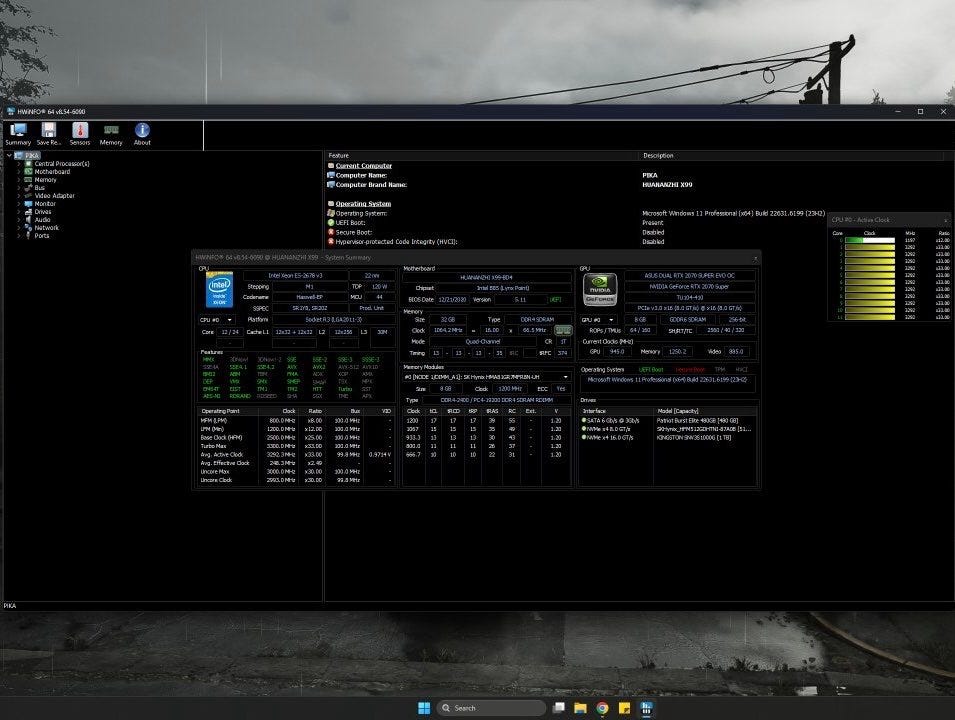Screen dimensions: 955x720
Task: Expand the Motherboard tree node
Action: [19, 172]
